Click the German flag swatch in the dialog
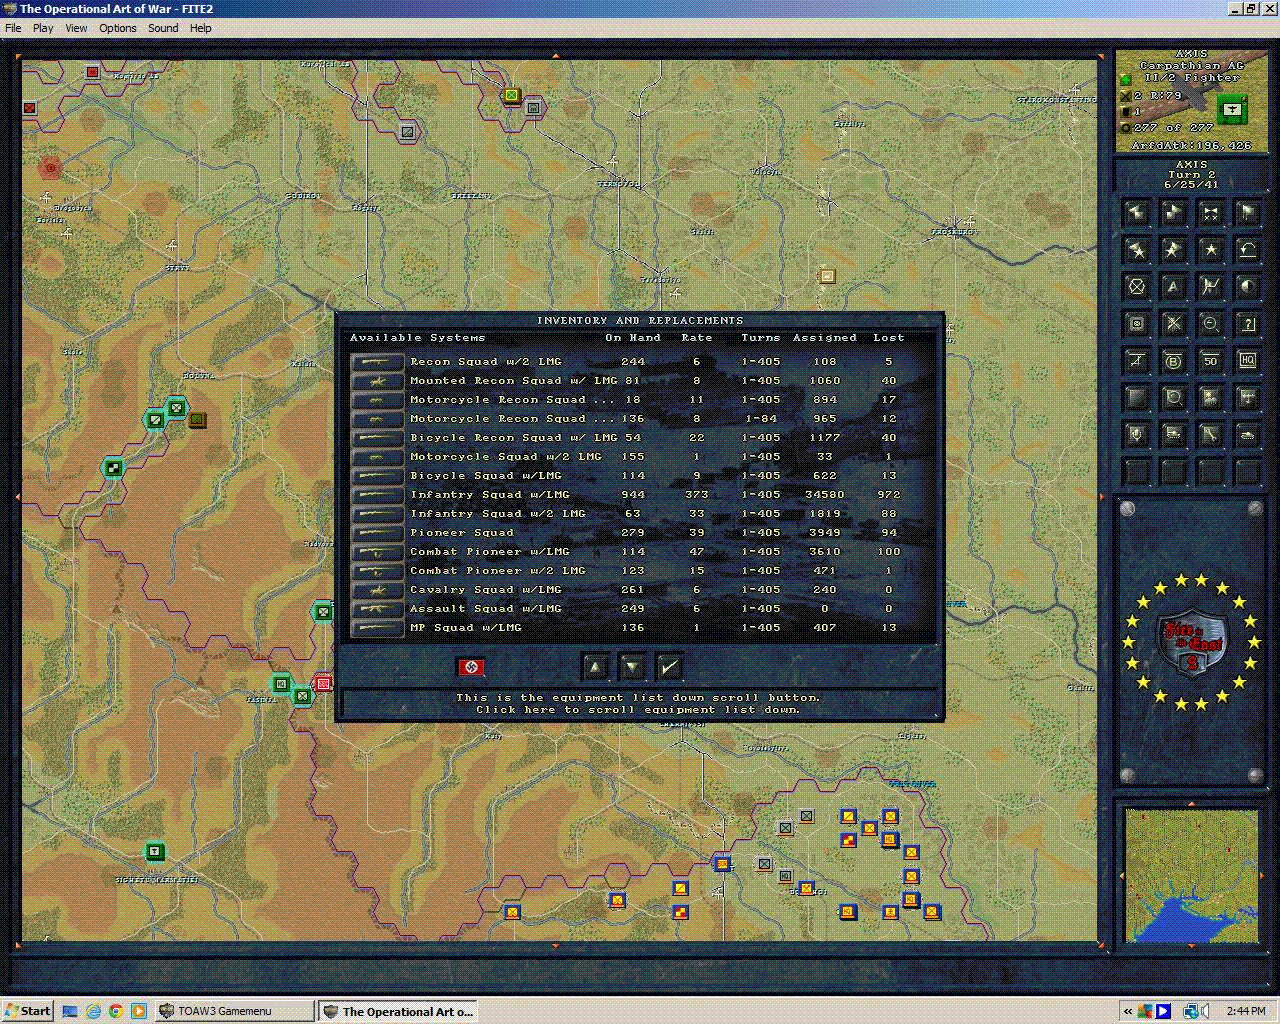 (x=471, y=667)
